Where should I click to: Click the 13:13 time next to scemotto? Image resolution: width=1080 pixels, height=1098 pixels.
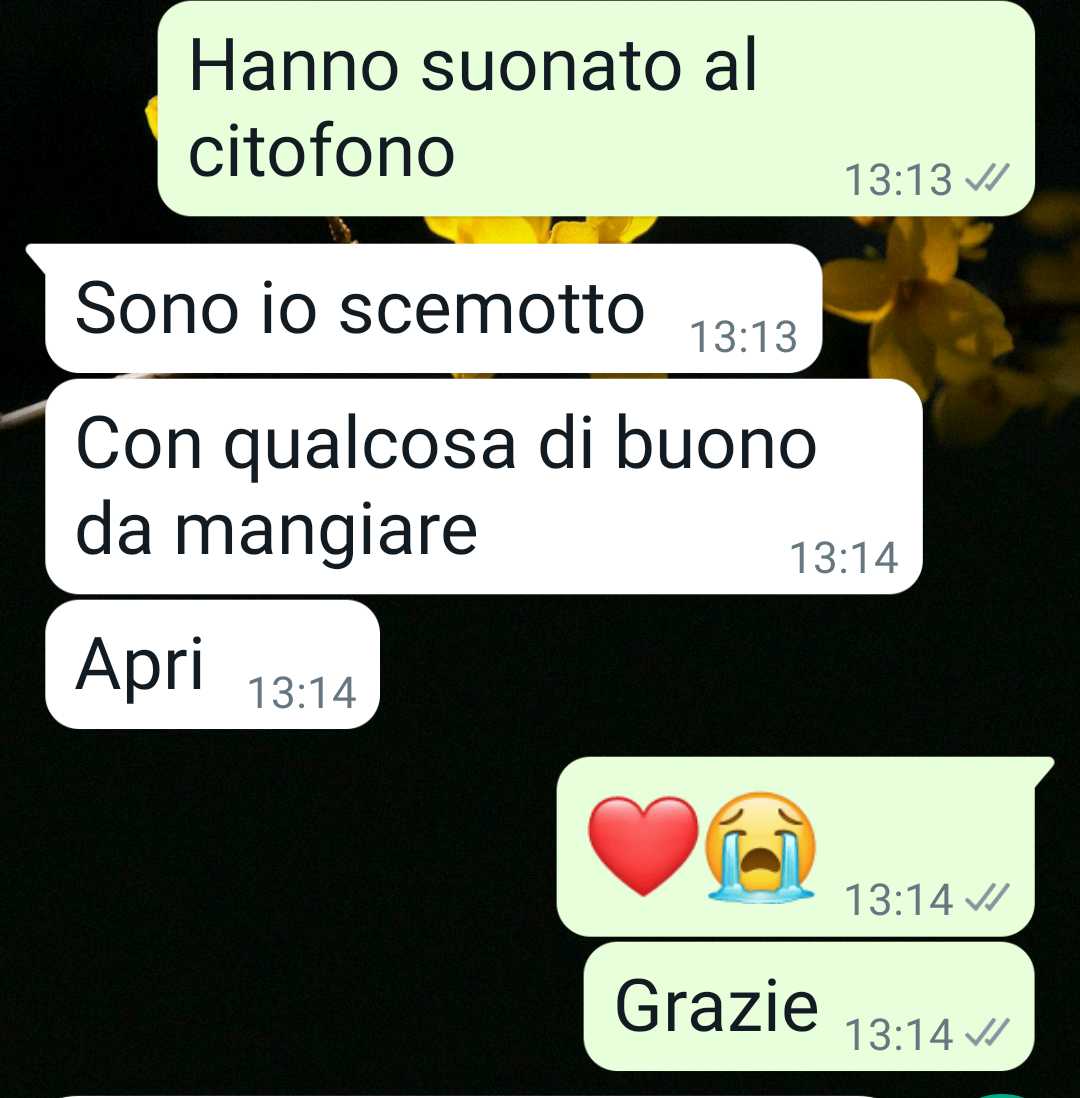tap(744, 337)
